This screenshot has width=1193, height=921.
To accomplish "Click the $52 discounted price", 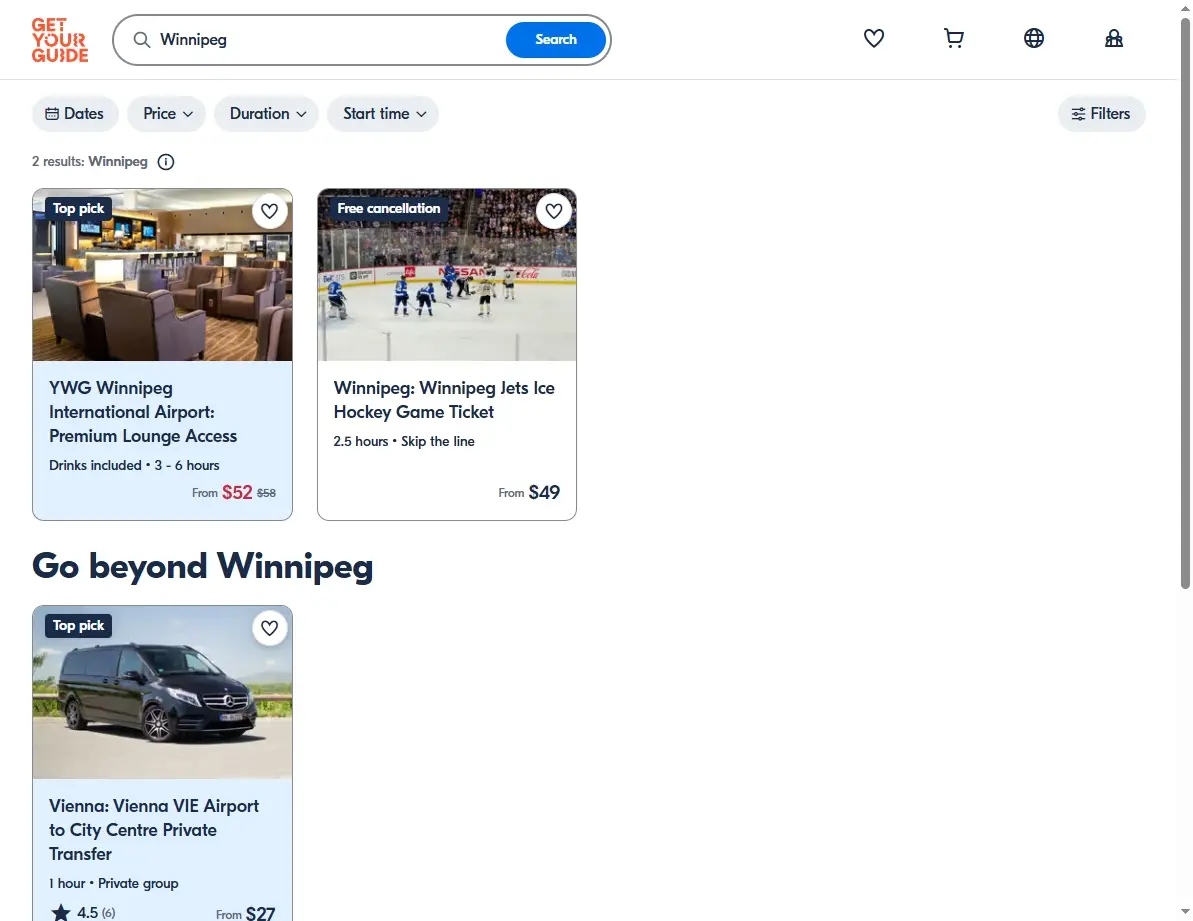I will point(237,493).
